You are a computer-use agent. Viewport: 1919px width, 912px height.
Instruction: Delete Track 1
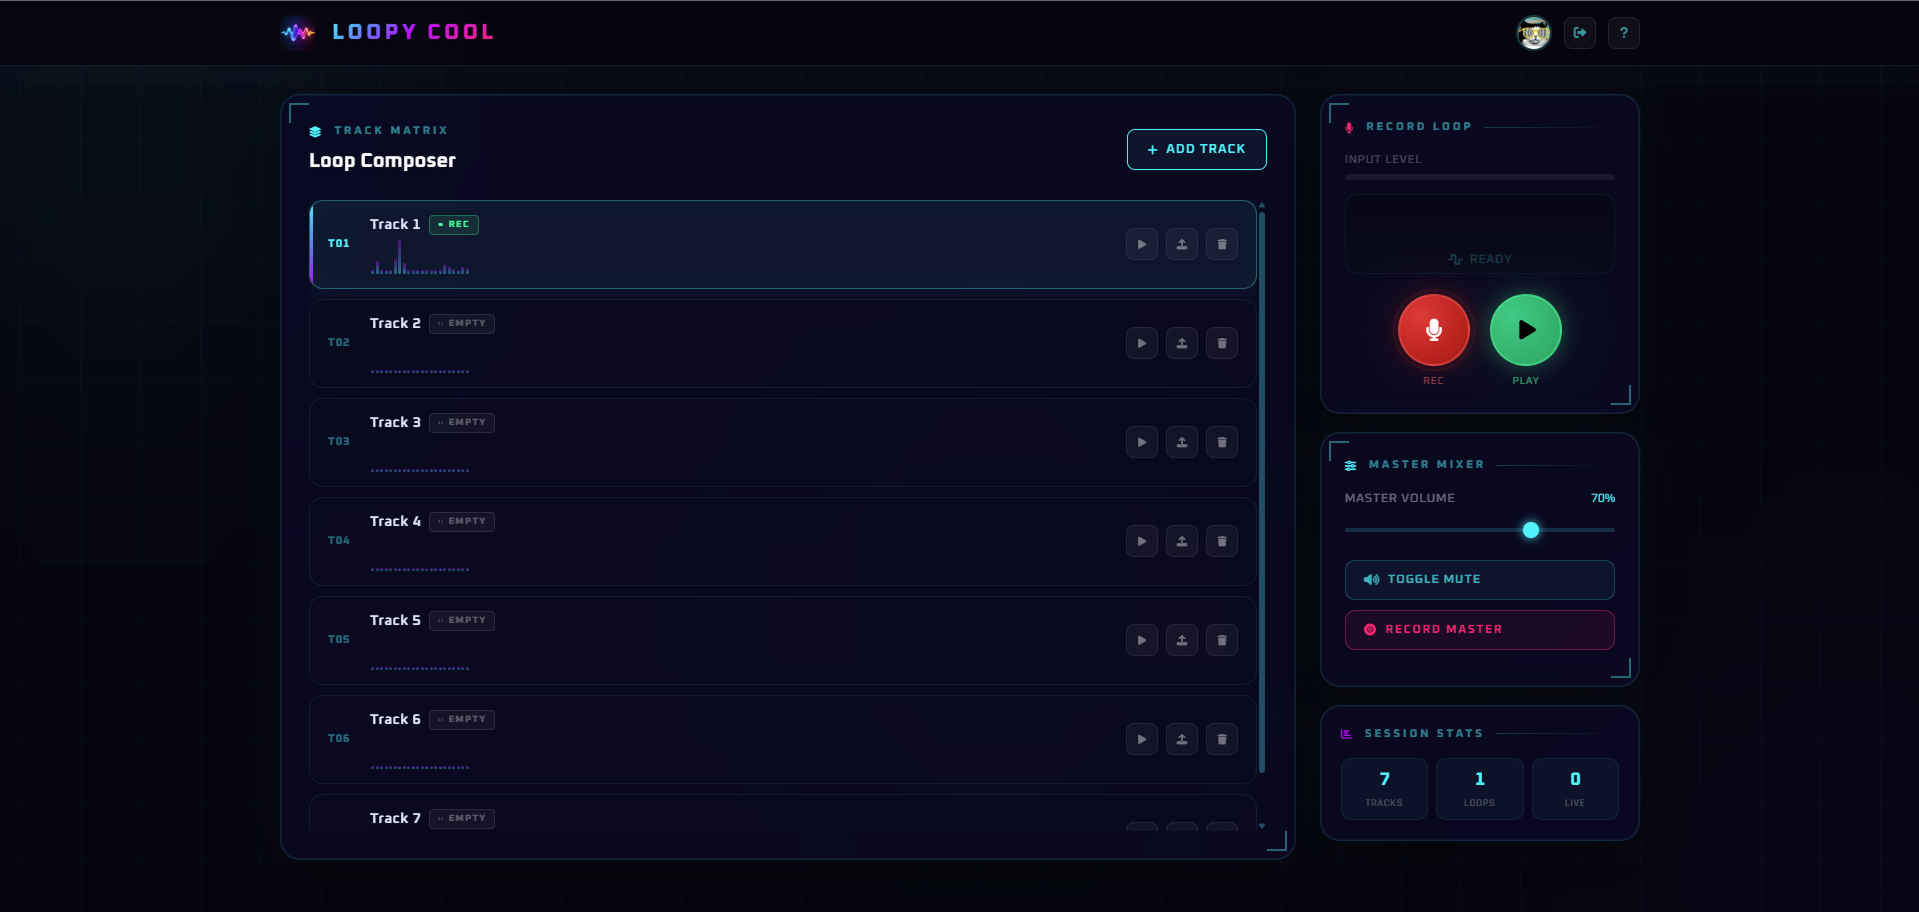1221,244
